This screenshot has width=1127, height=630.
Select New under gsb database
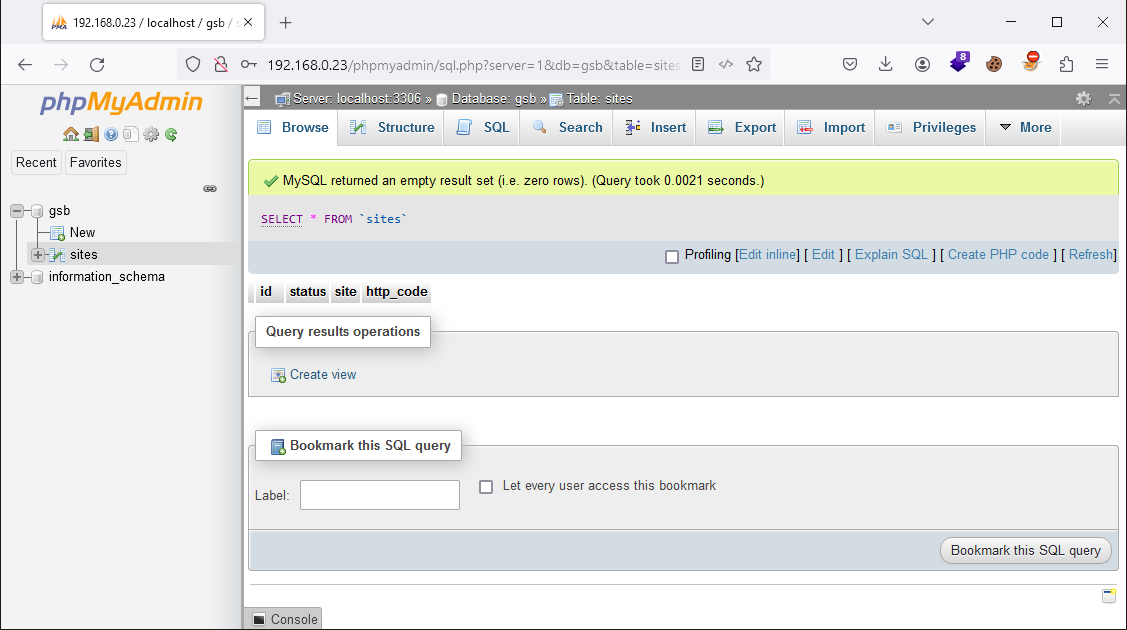click(82, 232)
